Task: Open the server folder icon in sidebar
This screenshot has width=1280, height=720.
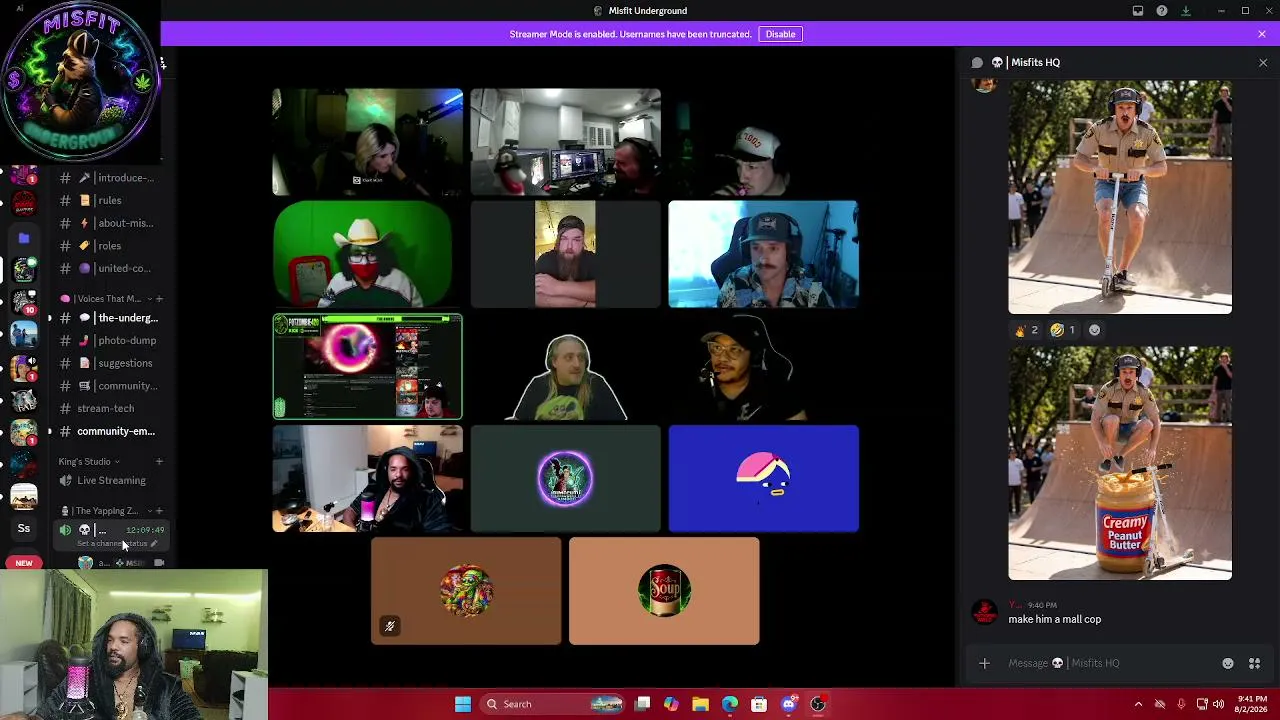Action: pos(24,238)
